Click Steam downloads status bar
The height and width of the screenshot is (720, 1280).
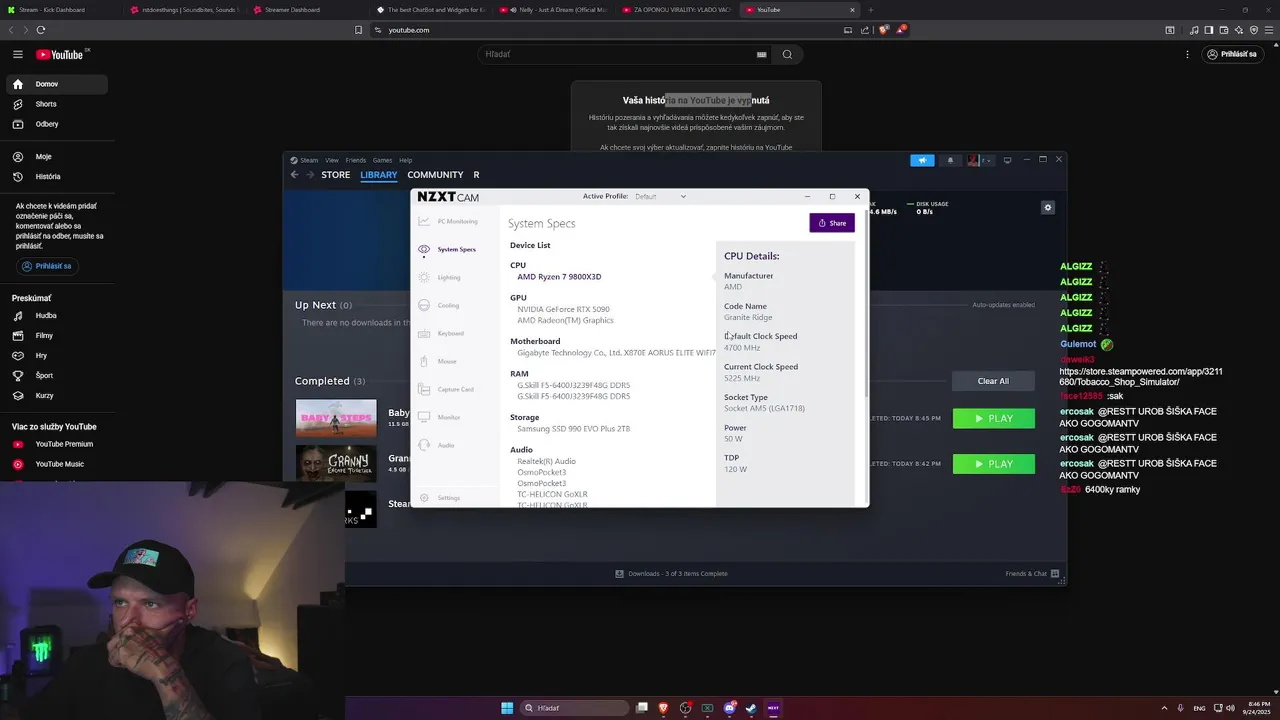coord(671,574)
